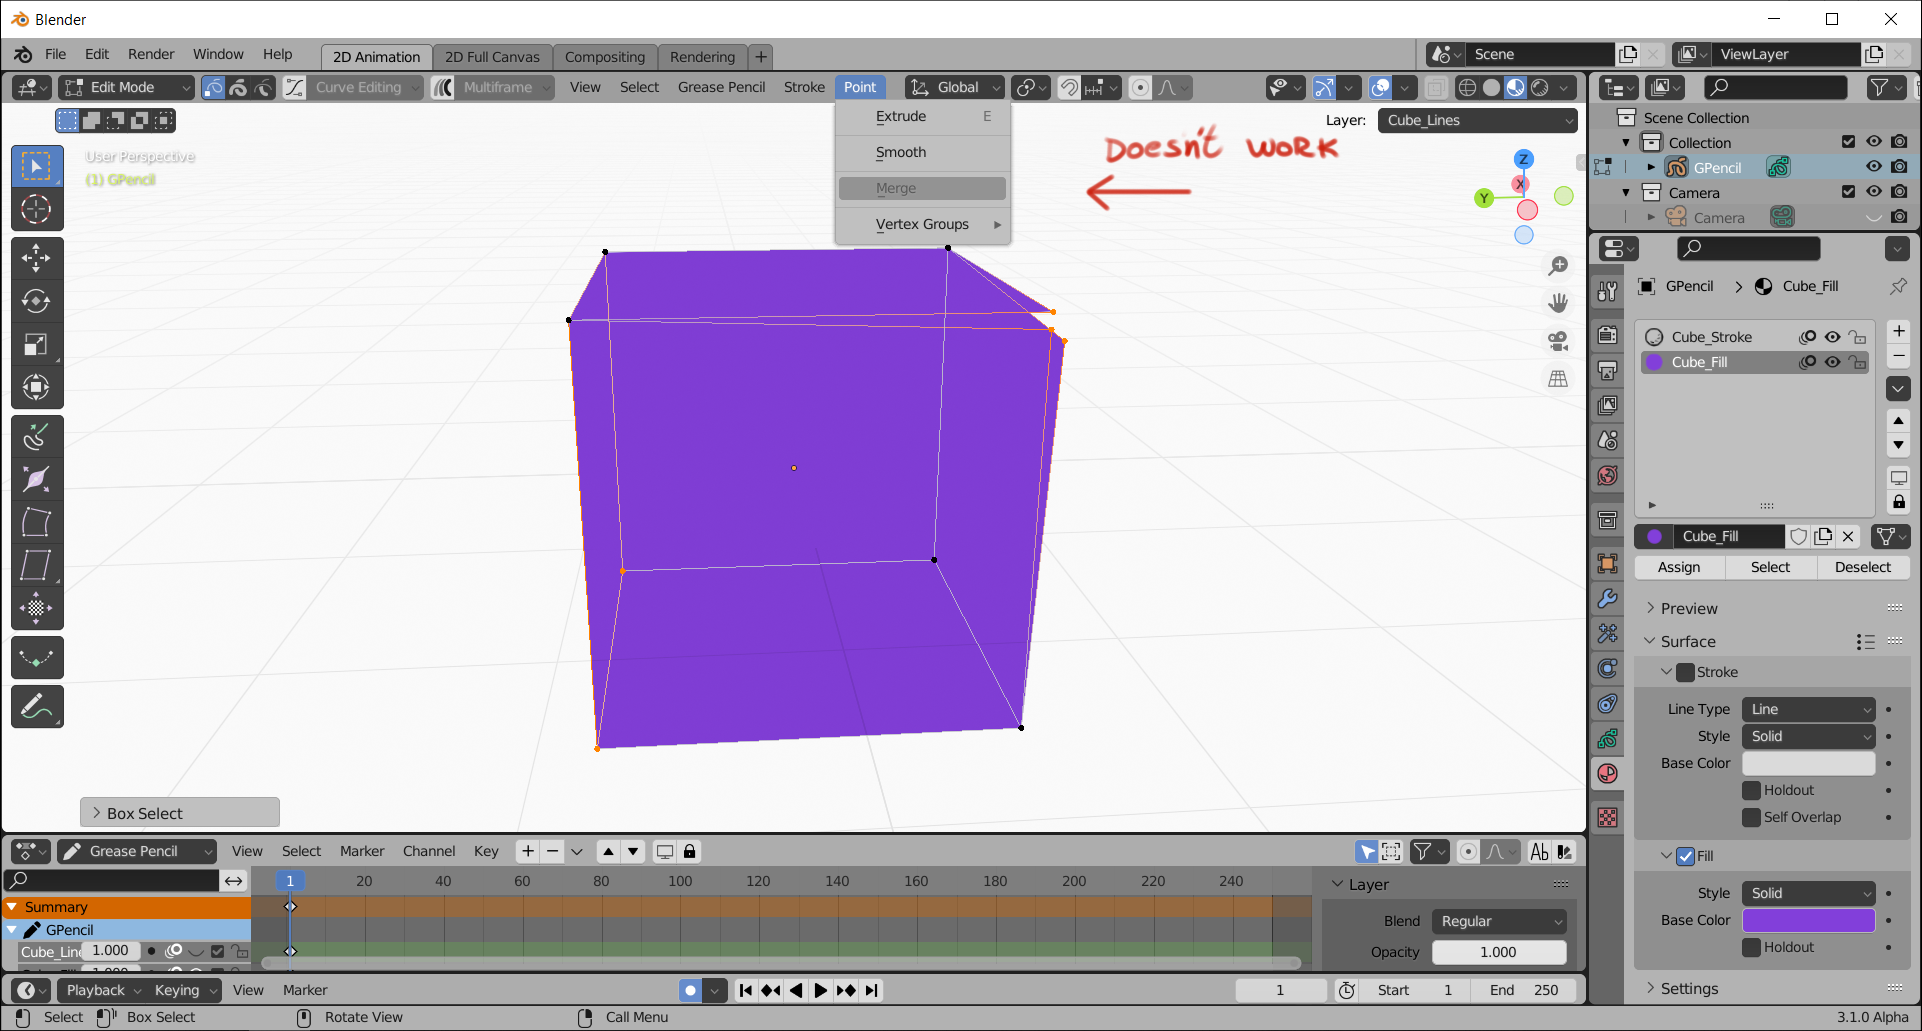Image resolution: width=1922 pixels, height=1031 pixels.
Task: Select the Rotate tool in the left toolbar
Action: [x=36, y=301]
